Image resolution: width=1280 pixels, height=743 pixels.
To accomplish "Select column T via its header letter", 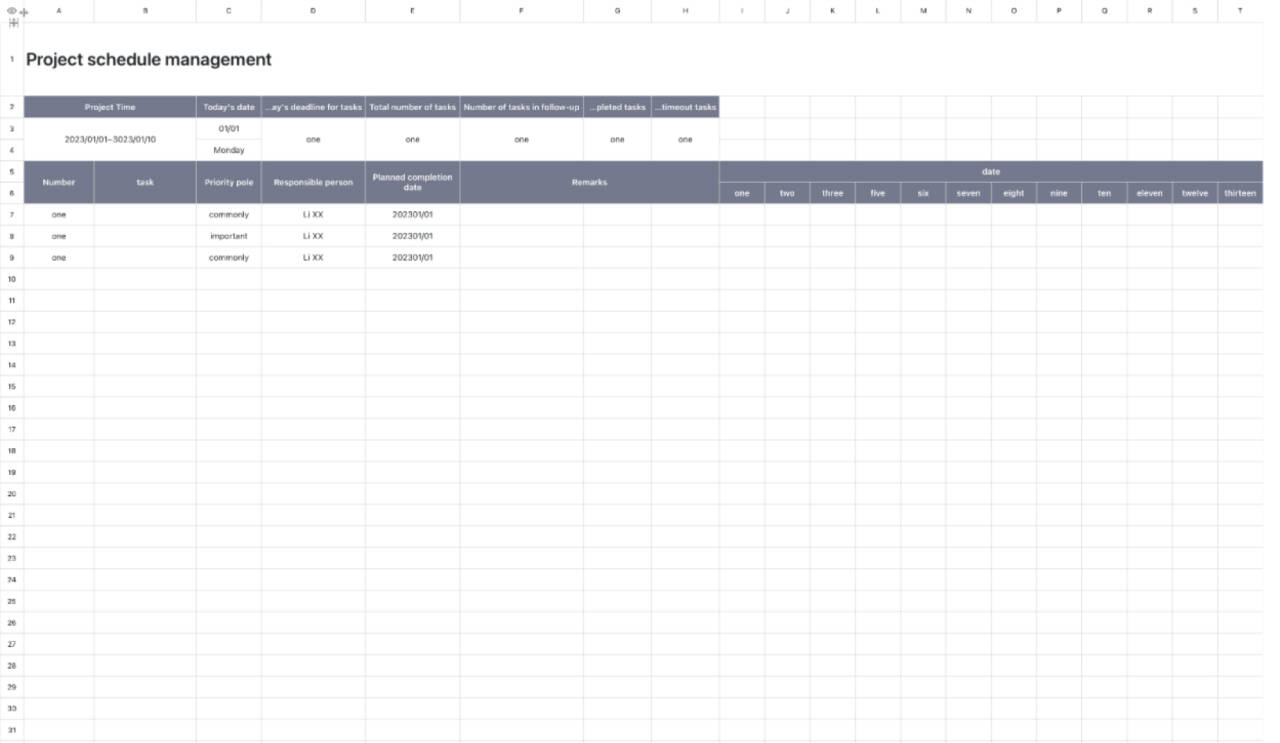I will (1240, 10).
